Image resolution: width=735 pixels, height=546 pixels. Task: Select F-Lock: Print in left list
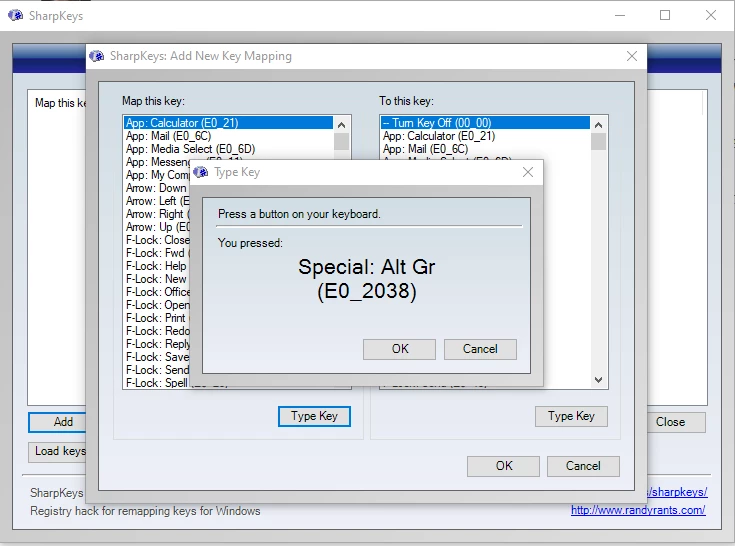click(157, 318)
